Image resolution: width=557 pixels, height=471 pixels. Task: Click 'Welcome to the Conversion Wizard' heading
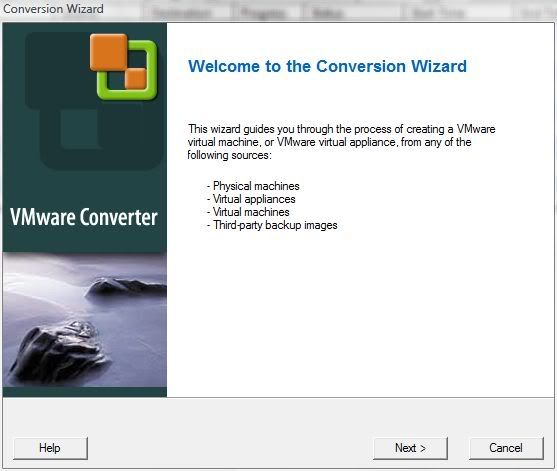(x=327, y=66)
